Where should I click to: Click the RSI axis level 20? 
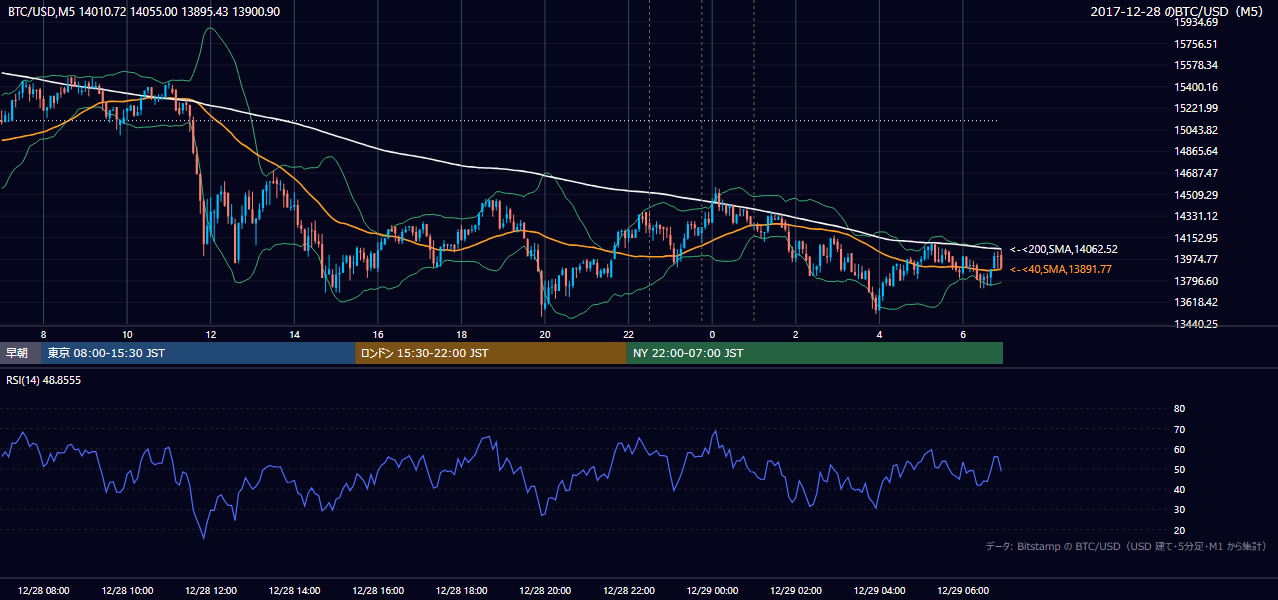1179,530
